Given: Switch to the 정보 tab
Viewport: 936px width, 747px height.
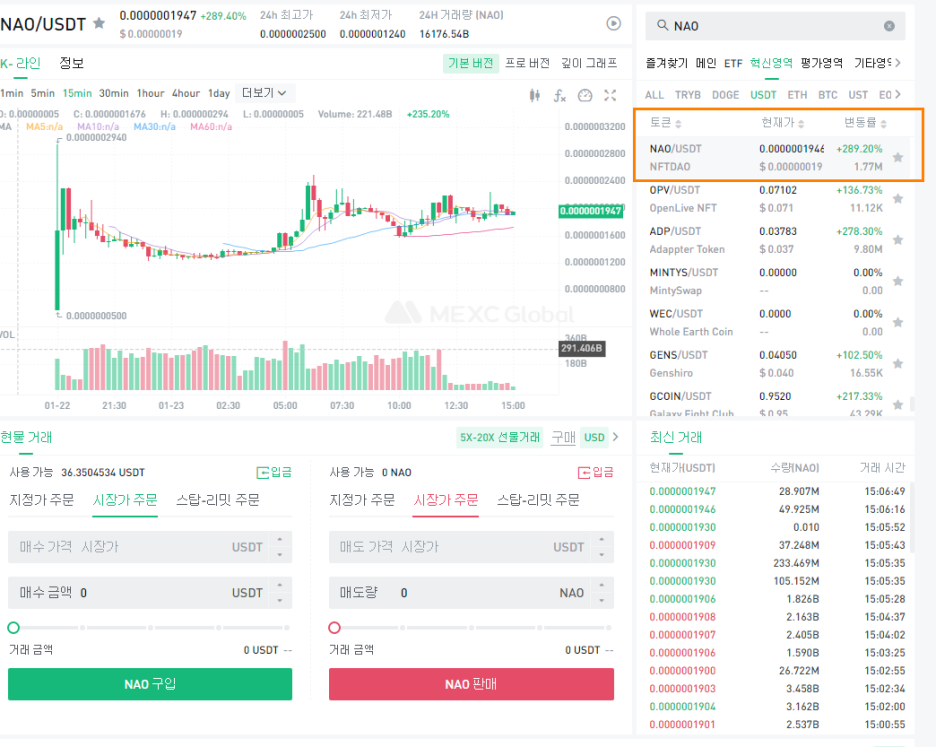Looking at the screenshot, I should click(x=72, y=63).
